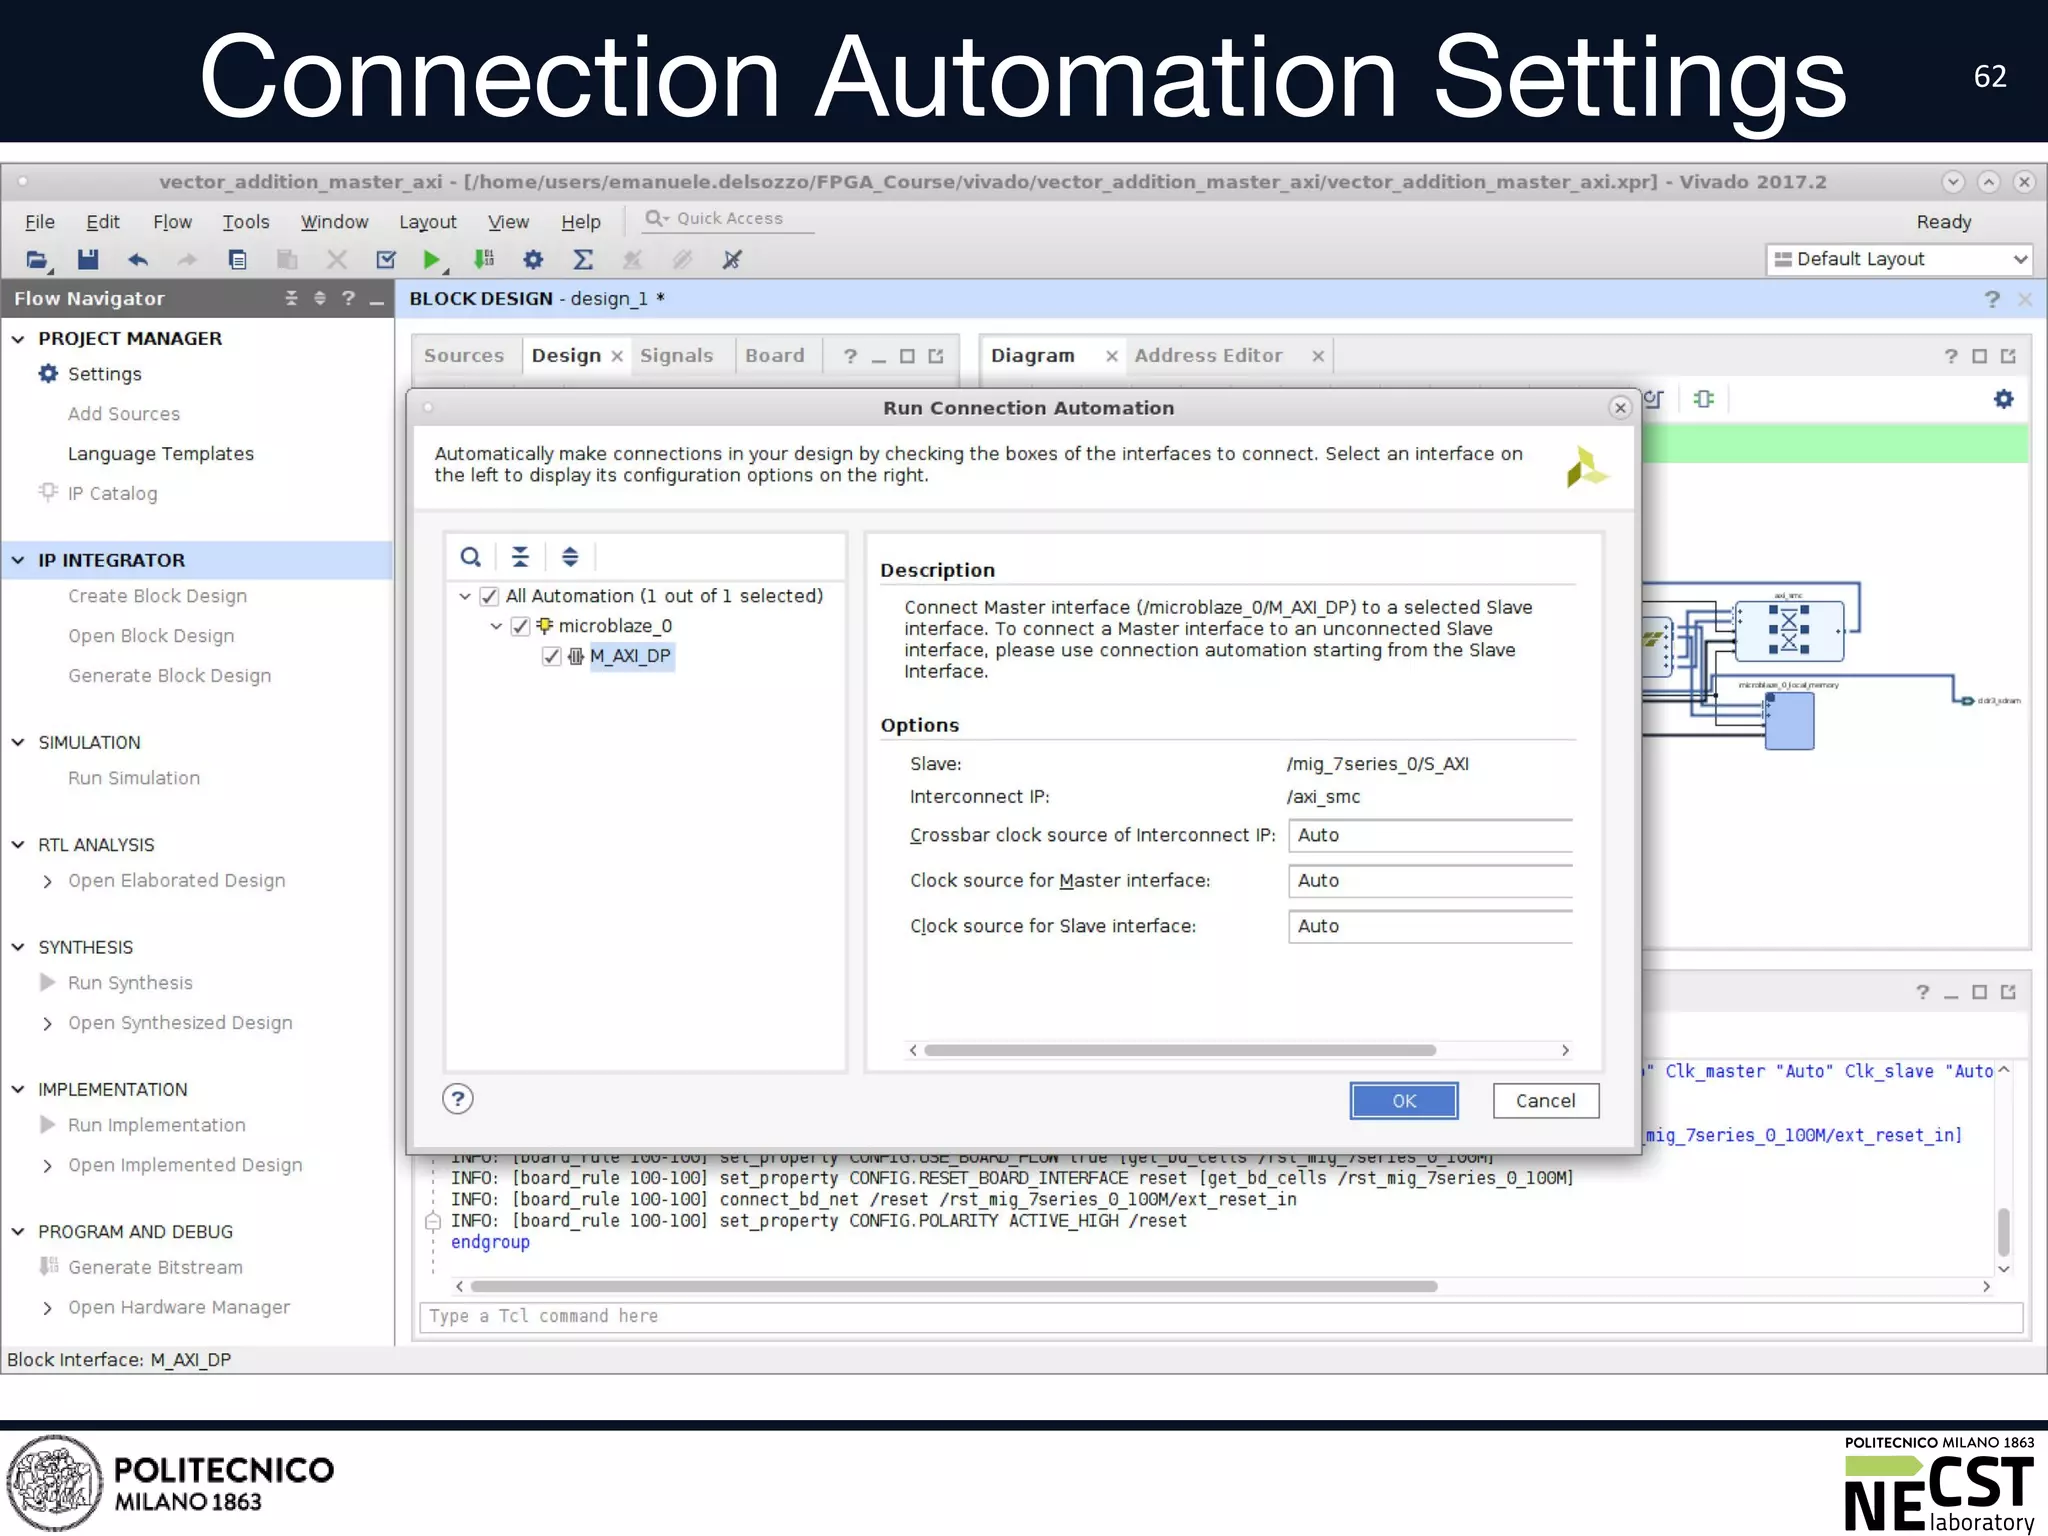Click Diagram settings gear icon
This screenshot has width=2048, height=1536.
tap(2004, 399)
